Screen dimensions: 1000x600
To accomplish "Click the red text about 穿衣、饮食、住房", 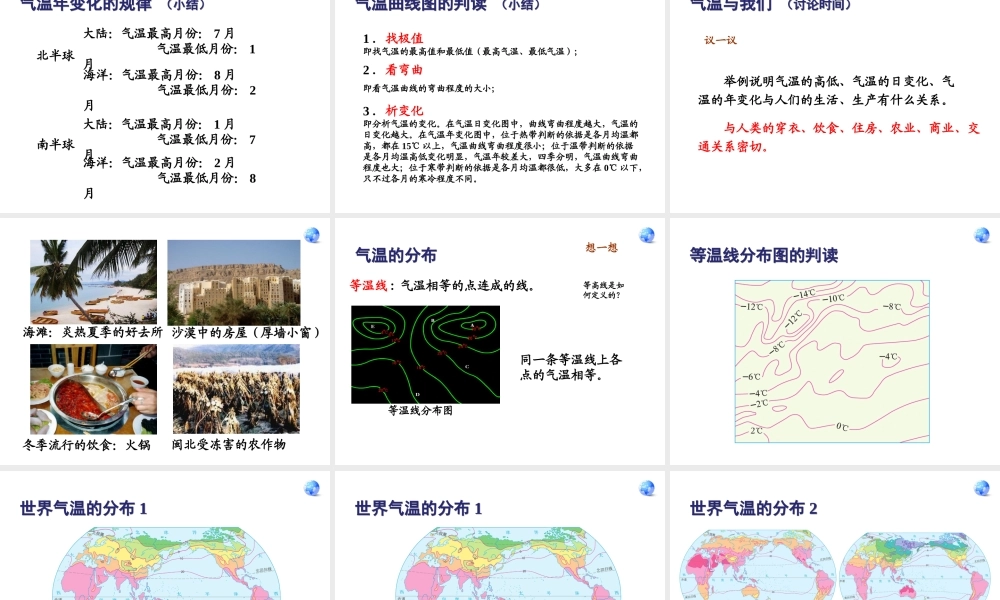I will 839,137.
